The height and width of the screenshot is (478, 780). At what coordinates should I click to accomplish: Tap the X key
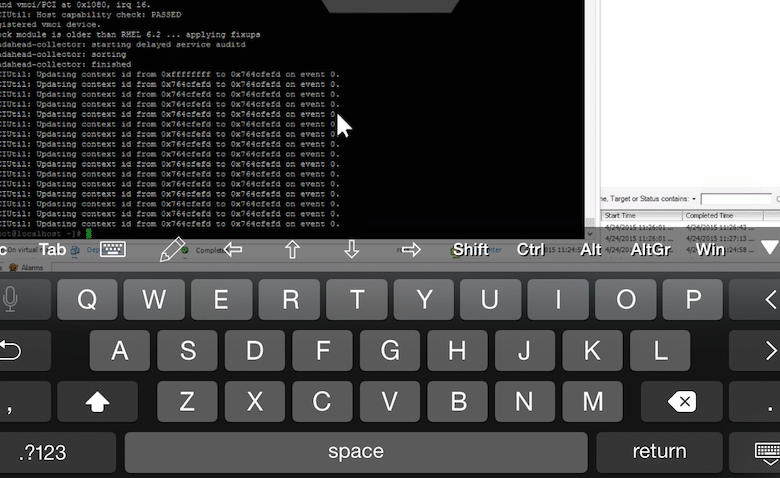(x=255, y=401)
